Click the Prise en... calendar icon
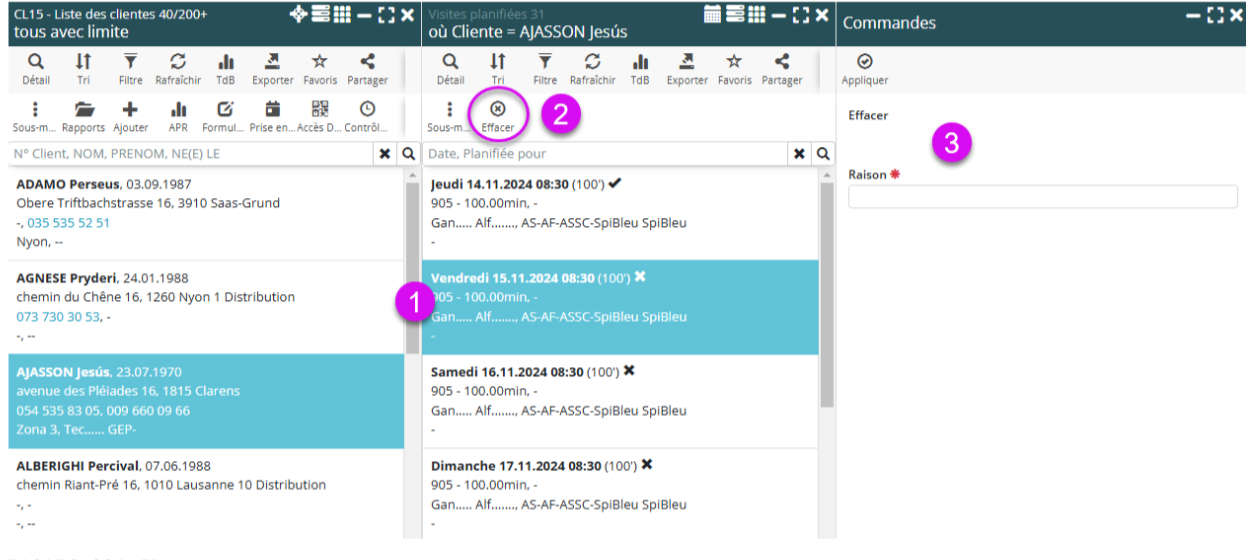The width and height of the screenshot is (1246, 560). (272, 116)
